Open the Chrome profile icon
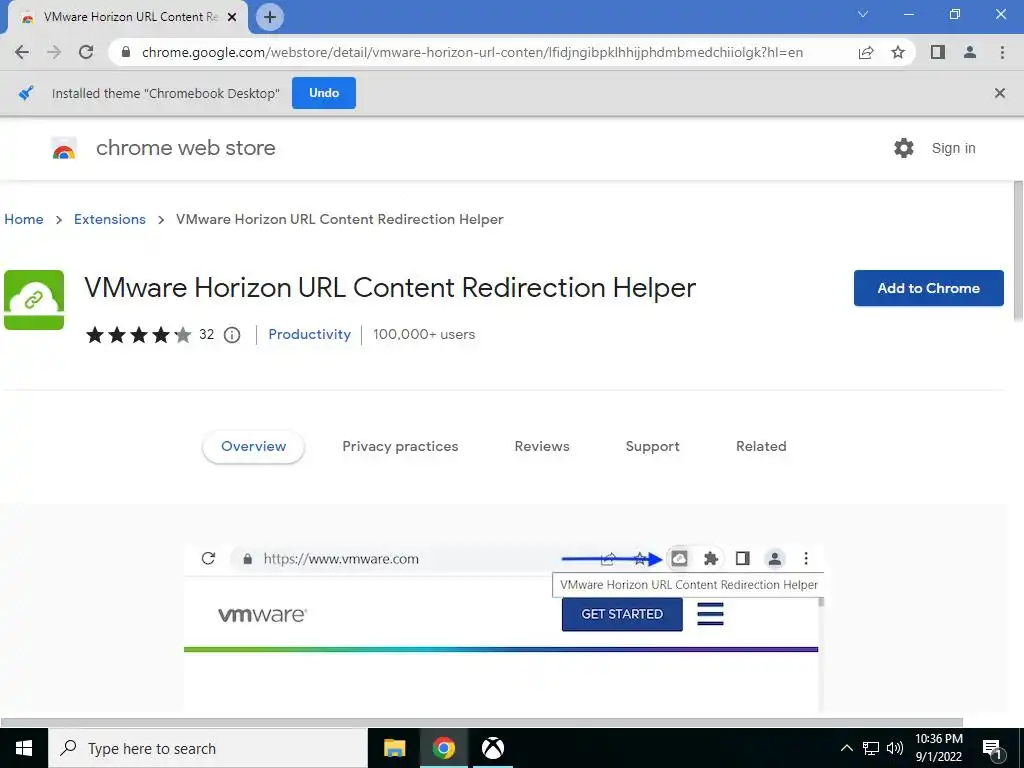Image resolution: width=1024 pixels, height=768 pixels. point(970,52)
